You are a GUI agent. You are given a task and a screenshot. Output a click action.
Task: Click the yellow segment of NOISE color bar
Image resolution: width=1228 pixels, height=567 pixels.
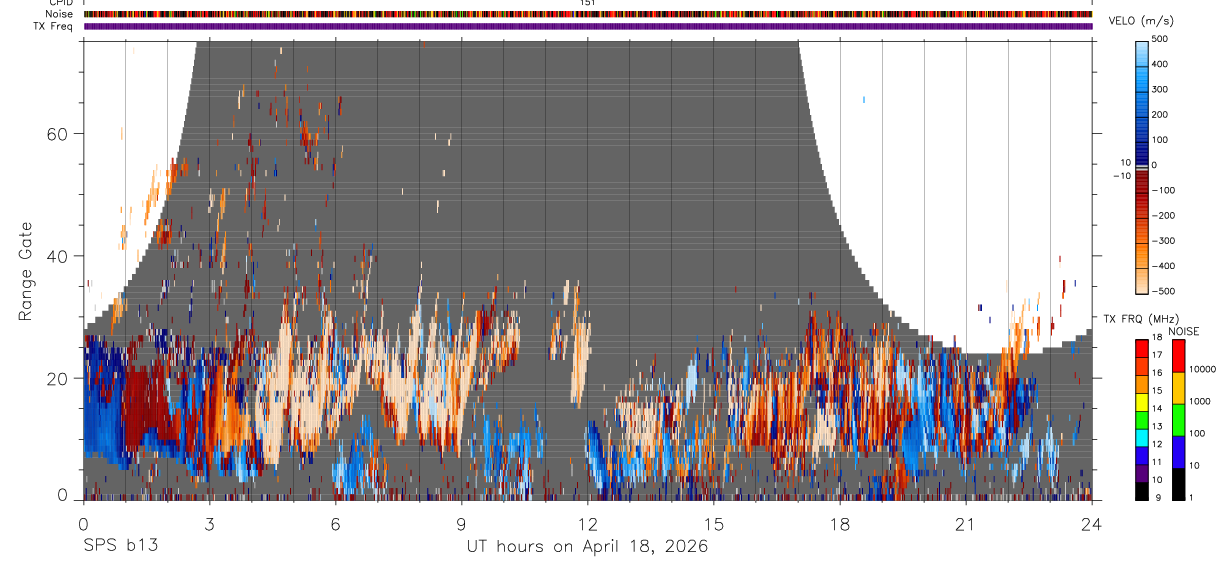tap(1178, 387)
